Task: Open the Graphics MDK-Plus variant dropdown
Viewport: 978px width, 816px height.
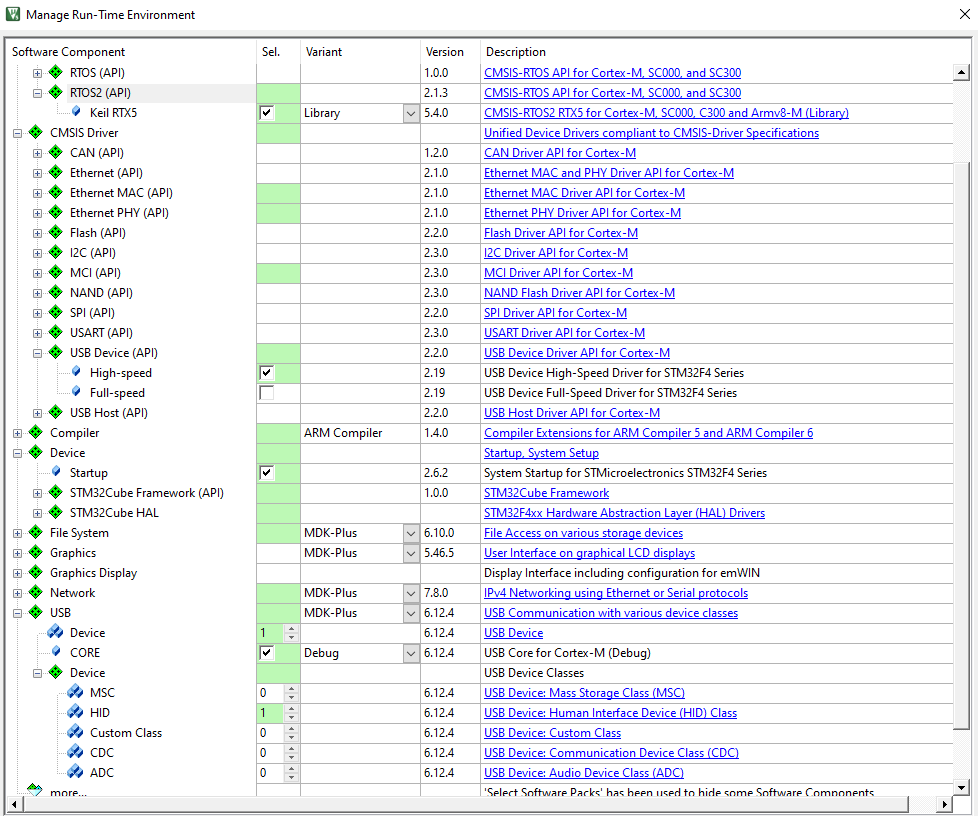Action: click(x=411, y=553)
